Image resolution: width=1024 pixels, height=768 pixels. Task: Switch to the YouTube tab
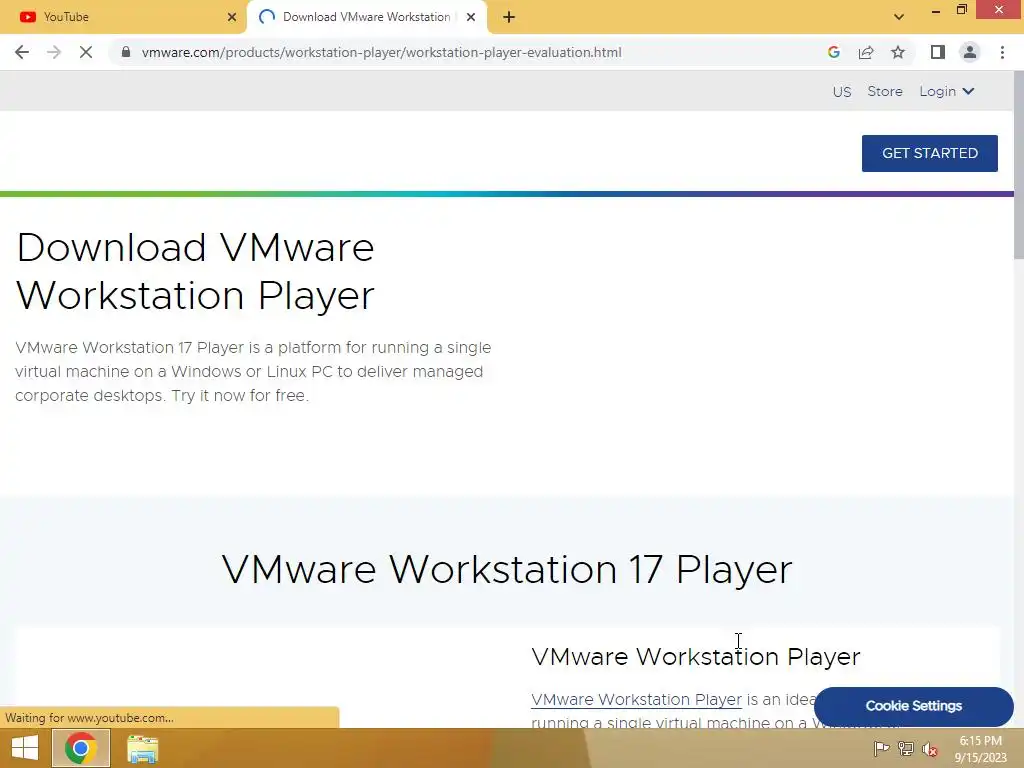pos(123,17)
